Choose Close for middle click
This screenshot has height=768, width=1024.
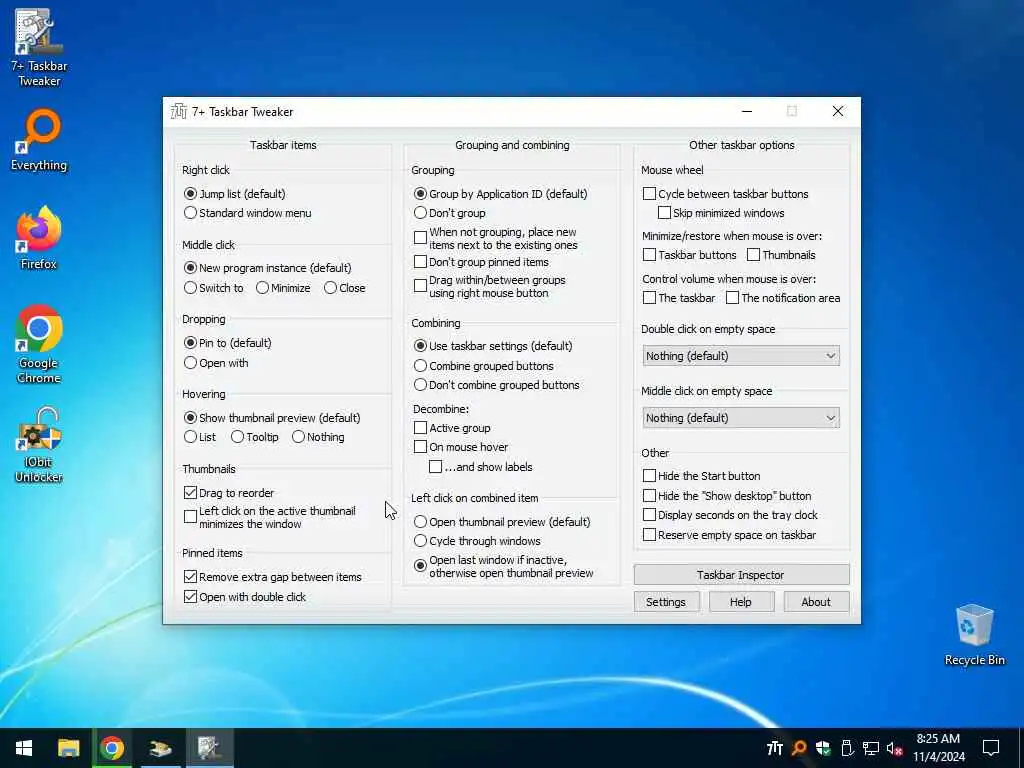coord(345,288)
